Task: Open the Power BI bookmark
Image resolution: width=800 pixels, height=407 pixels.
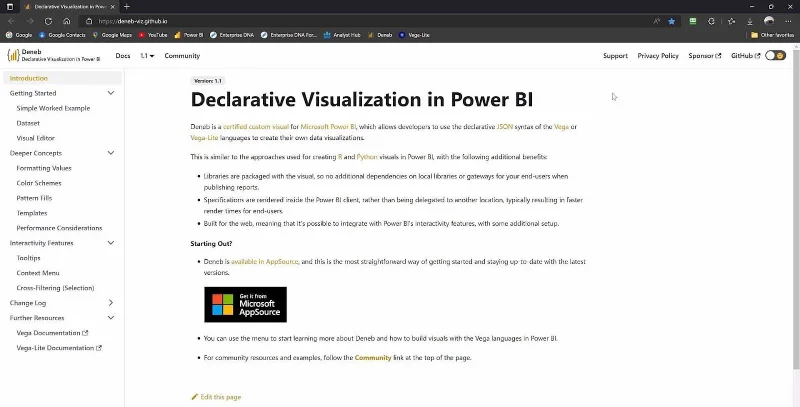Action: pos(188,35)
